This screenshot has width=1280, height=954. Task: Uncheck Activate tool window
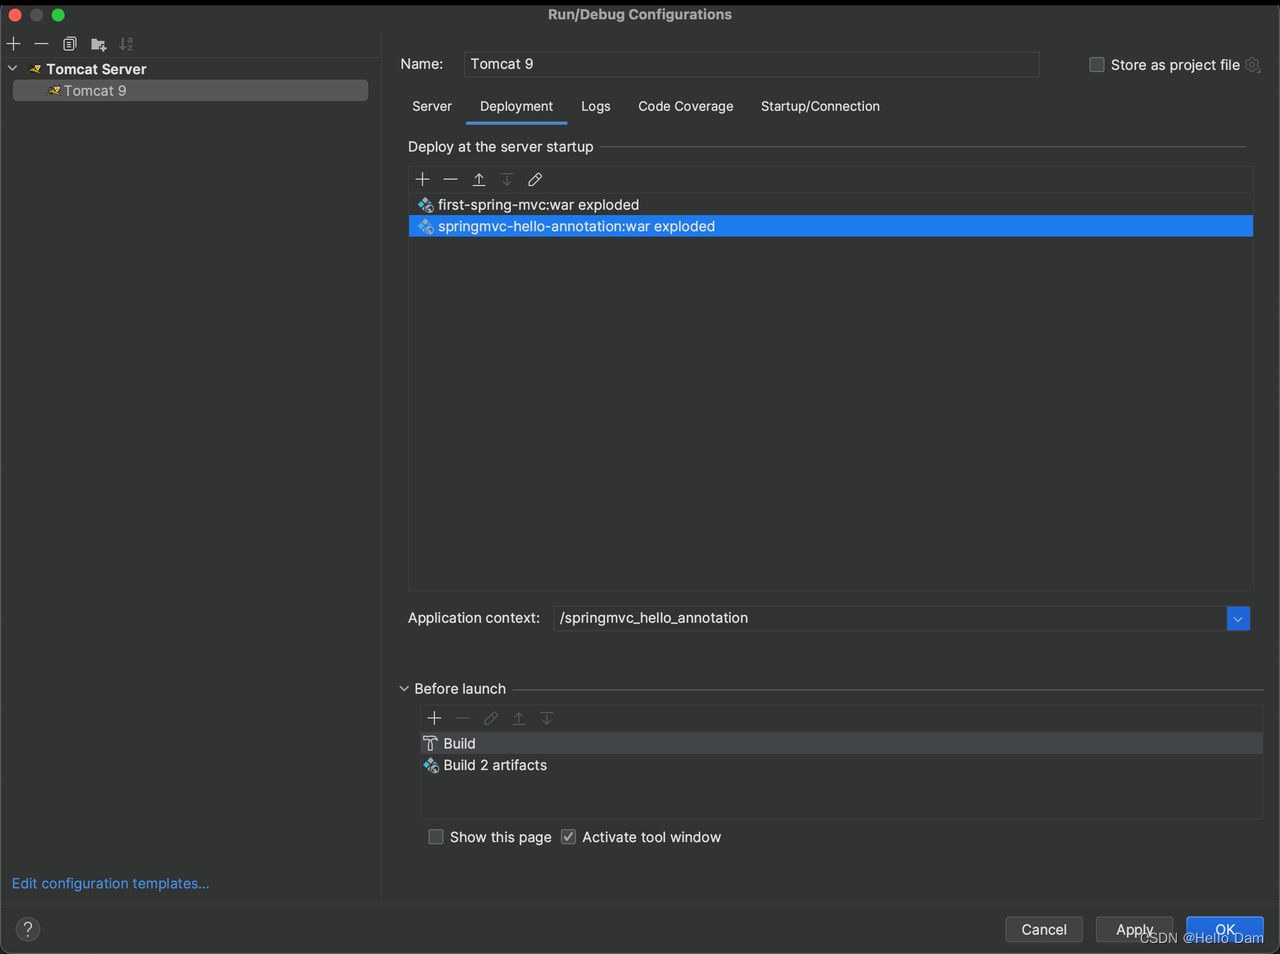(568, 837)
